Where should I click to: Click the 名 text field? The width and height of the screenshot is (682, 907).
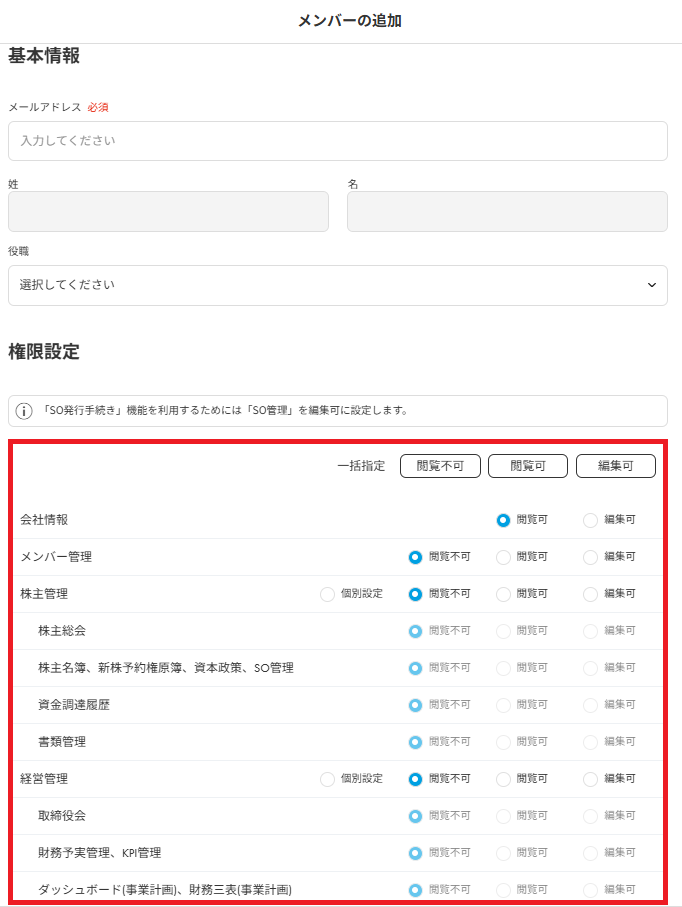pos(507,212)
